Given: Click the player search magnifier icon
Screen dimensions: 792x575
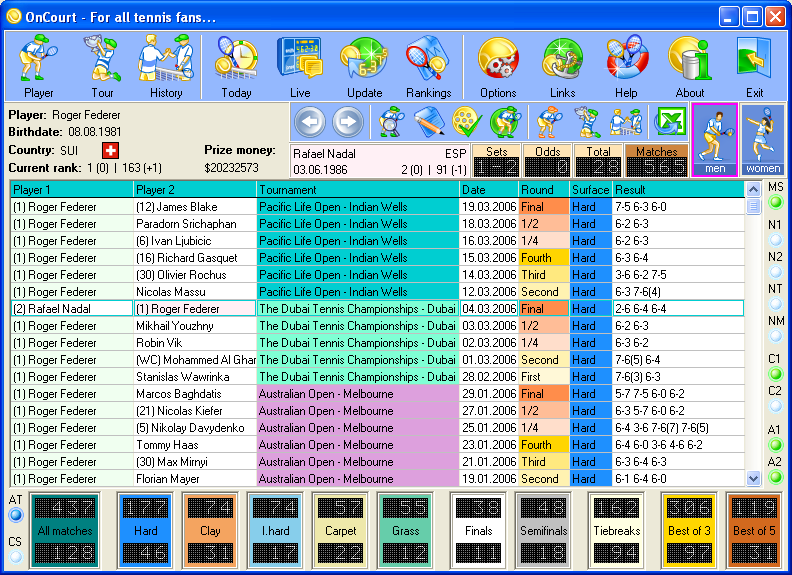Looking at the screenshot, I should coord(392,122).
